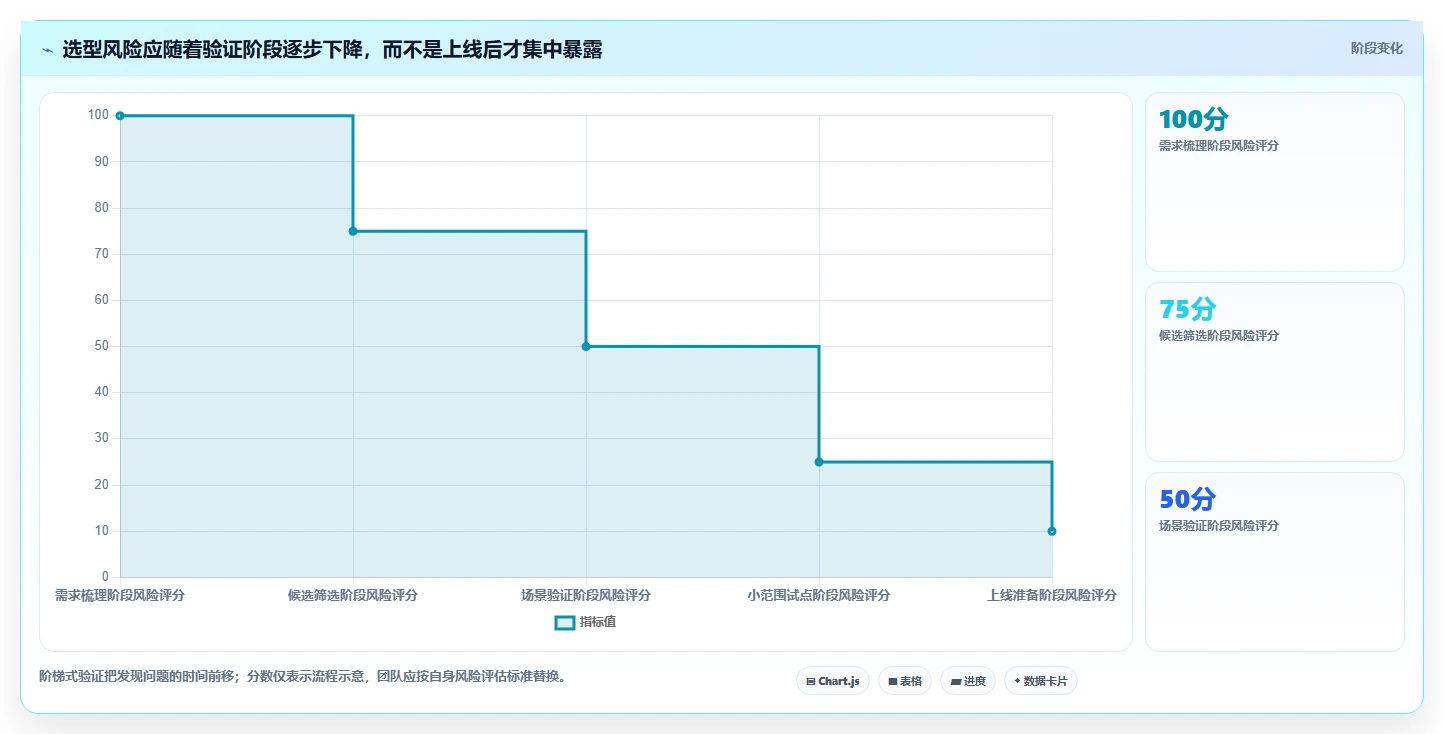Click the 指标值 legend color box

[x=564, y=622]
